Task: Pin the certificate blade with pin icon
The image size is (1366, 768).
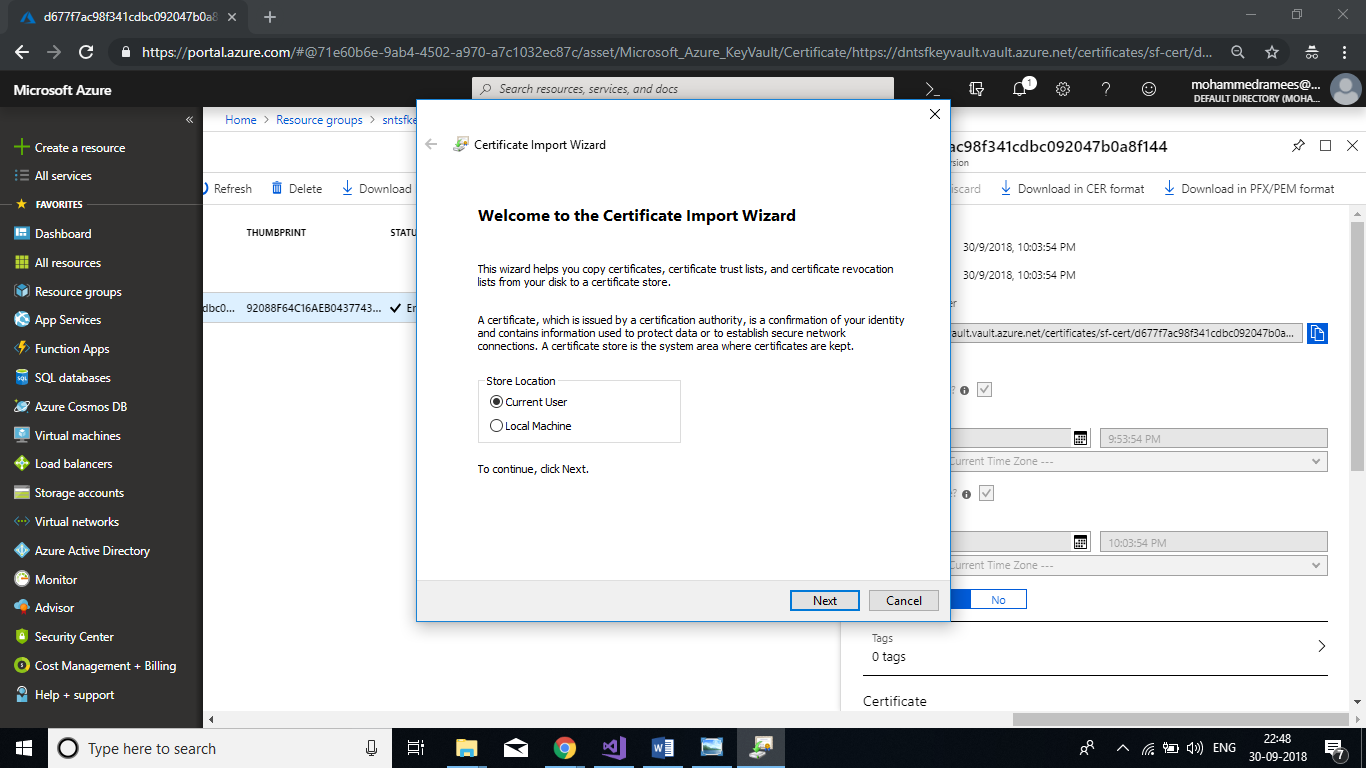Action: [1298, 146]
